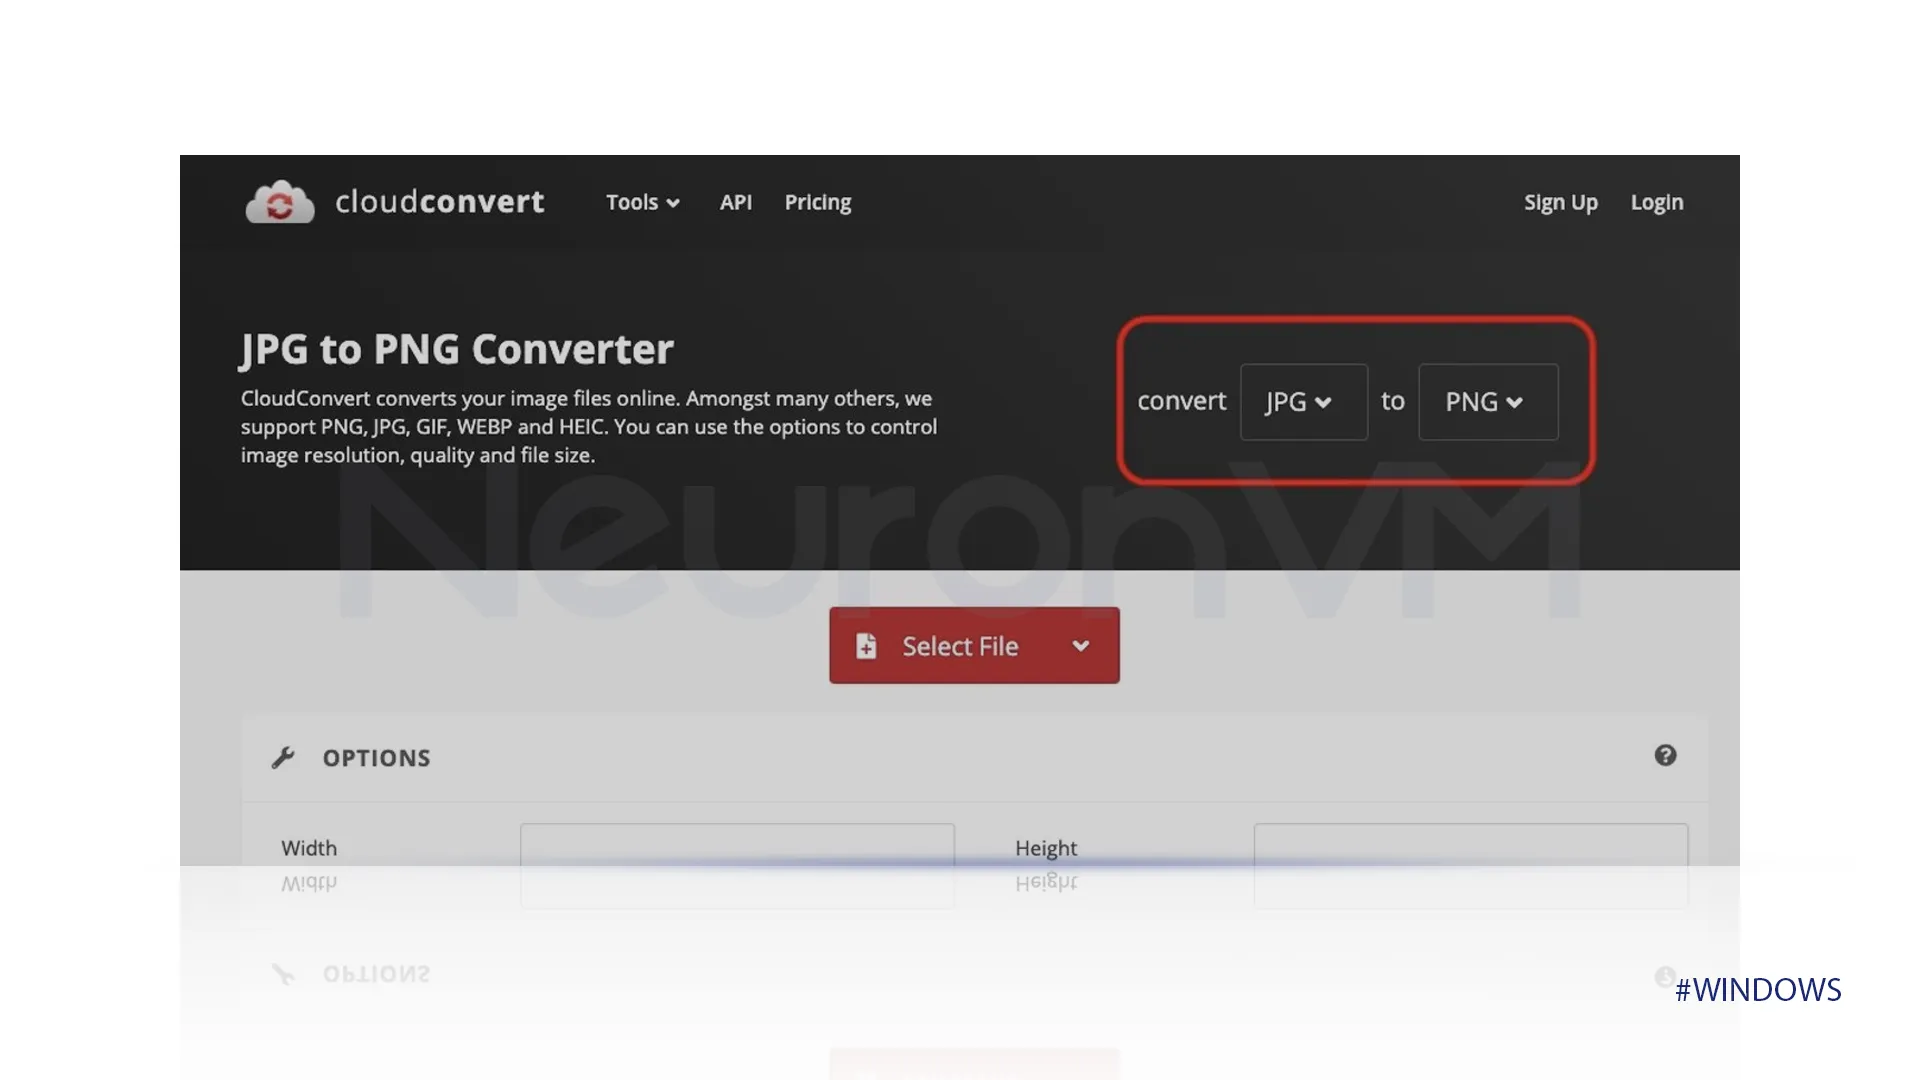1920x1080 pixels.
Task: Click the file-plus icon in Select File
Action: (x=866, y=646)
